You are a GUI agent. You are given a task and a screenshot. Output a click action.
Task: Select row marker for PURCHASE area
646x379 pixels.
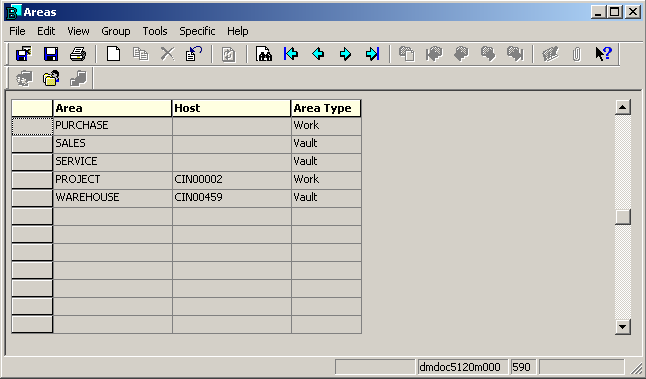(x=32, y=126)
